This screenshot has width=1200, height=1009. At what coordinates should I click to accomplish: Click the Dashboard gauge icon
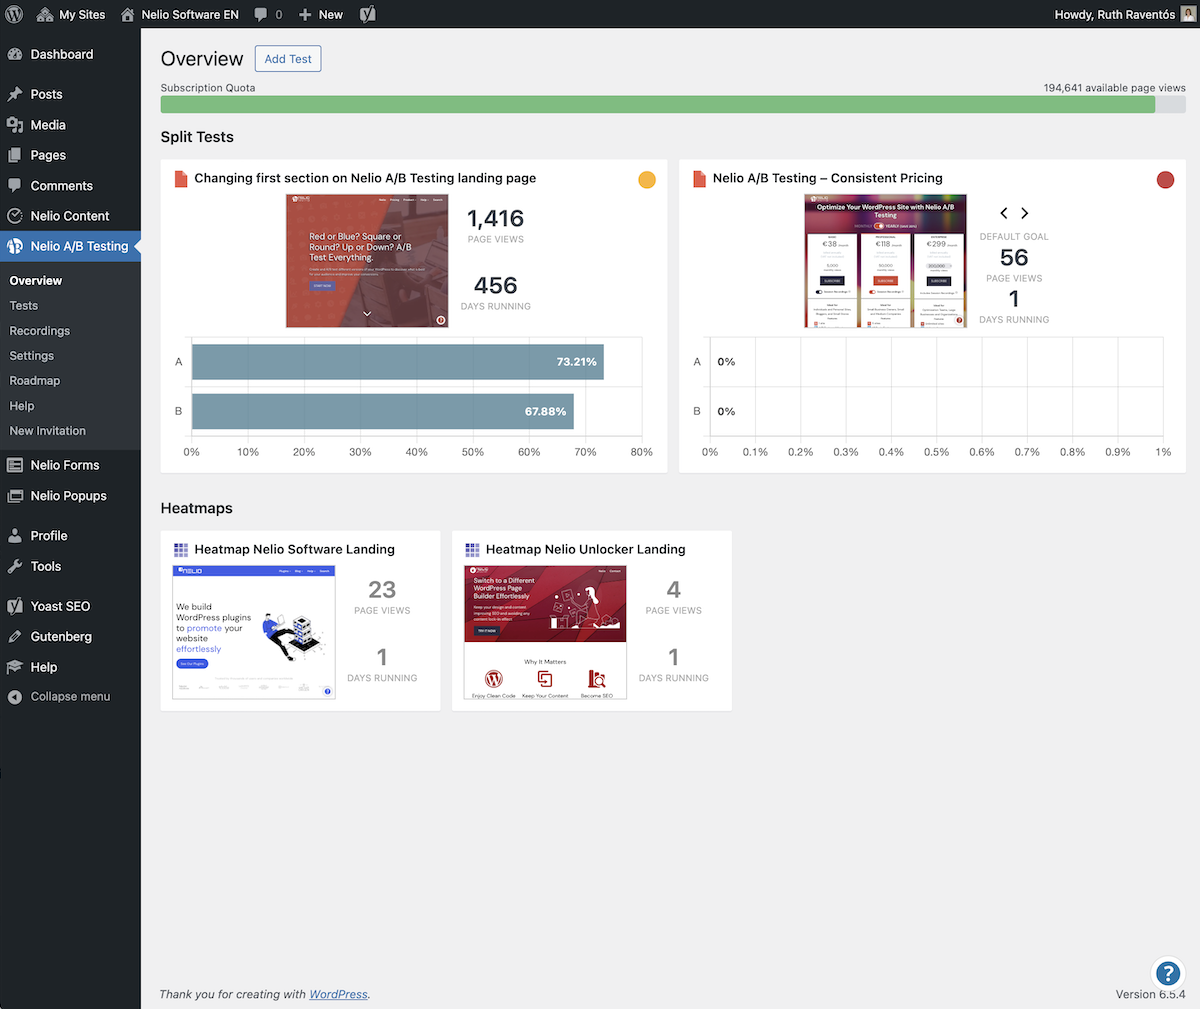[x=15, y=54]
